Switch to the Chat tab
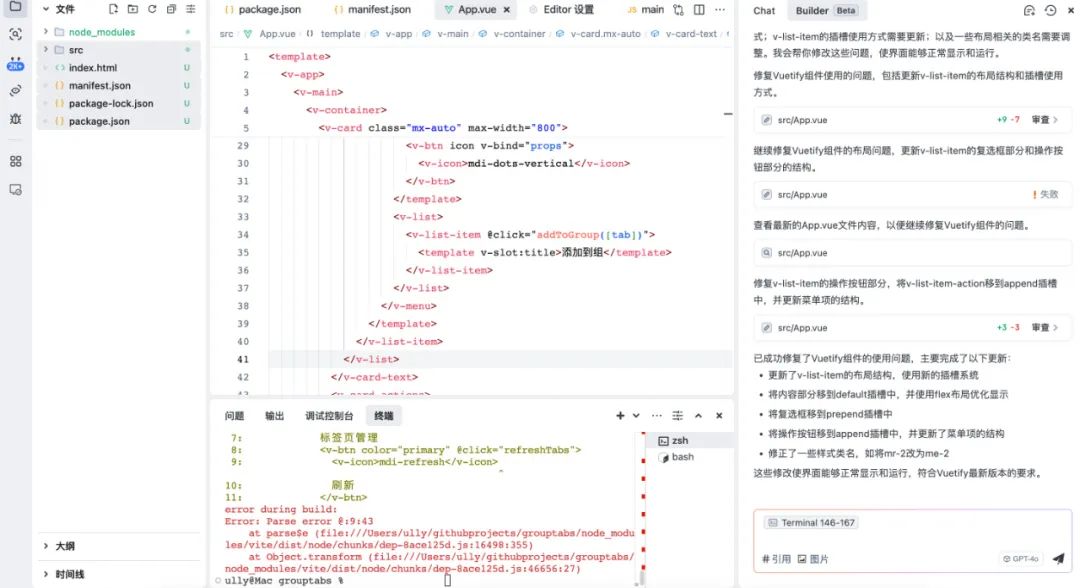The width and height of the screenshot is (1080, 588). click(x=764, y=10)
